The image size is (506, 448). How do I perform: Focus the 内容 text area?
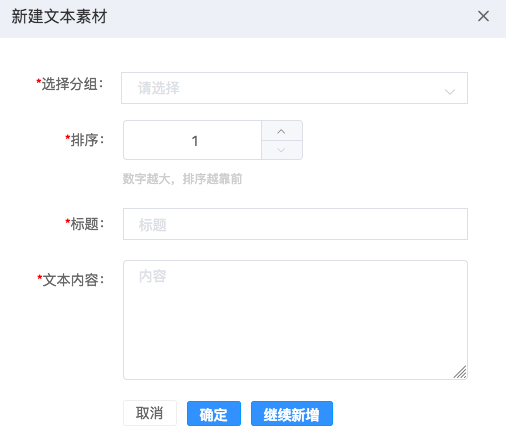[295, 320]
